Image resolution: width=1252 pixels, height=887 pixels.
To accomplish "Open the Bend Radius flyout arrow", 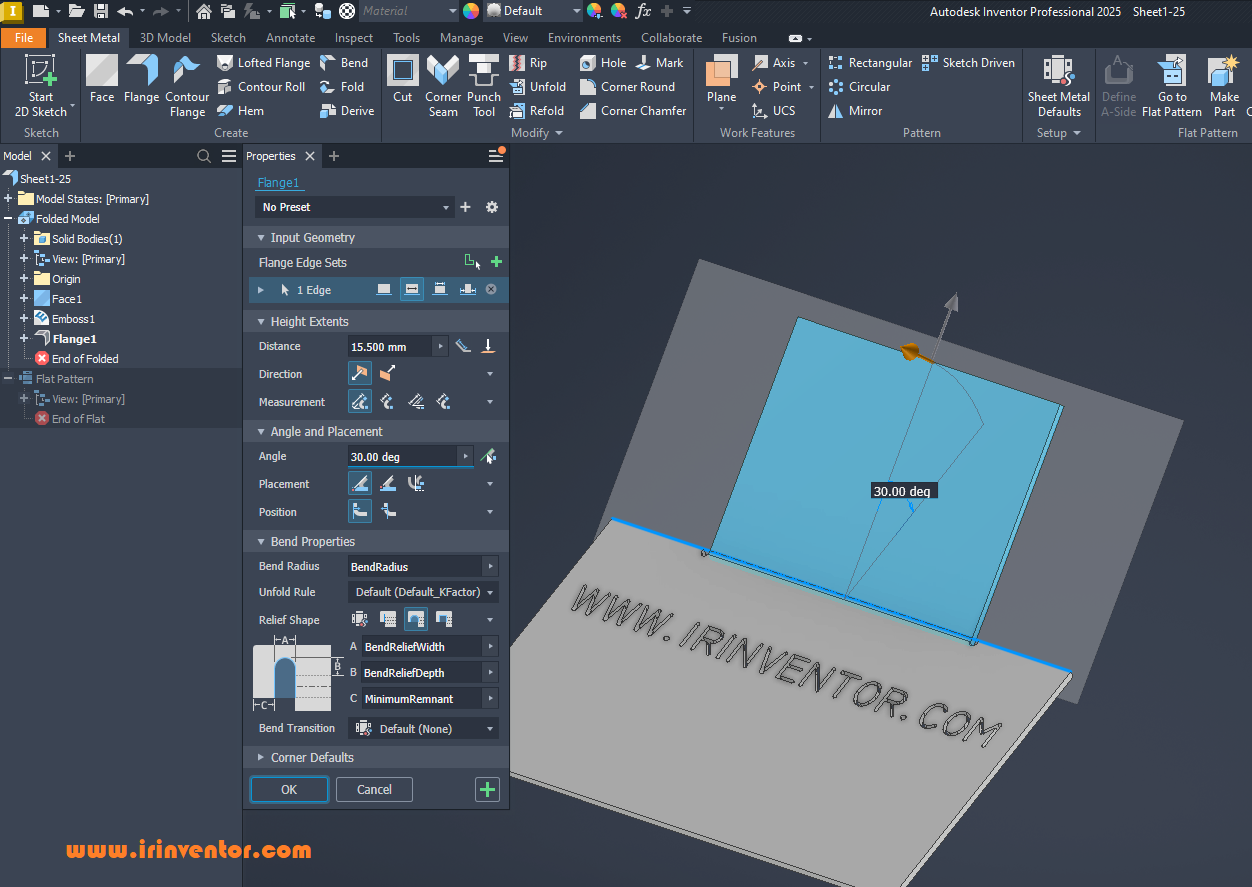I will point(490,566).
